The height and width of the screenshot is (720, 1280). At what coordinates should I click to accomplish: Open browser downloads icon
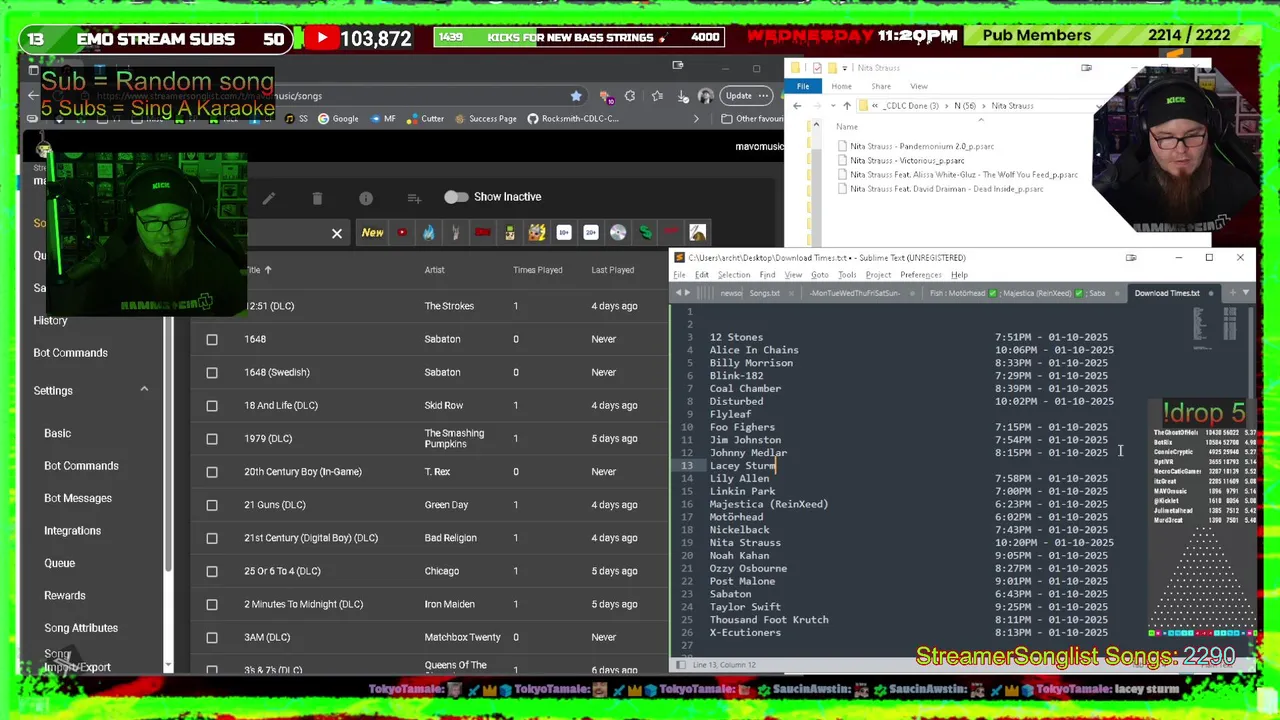point(684,96)
